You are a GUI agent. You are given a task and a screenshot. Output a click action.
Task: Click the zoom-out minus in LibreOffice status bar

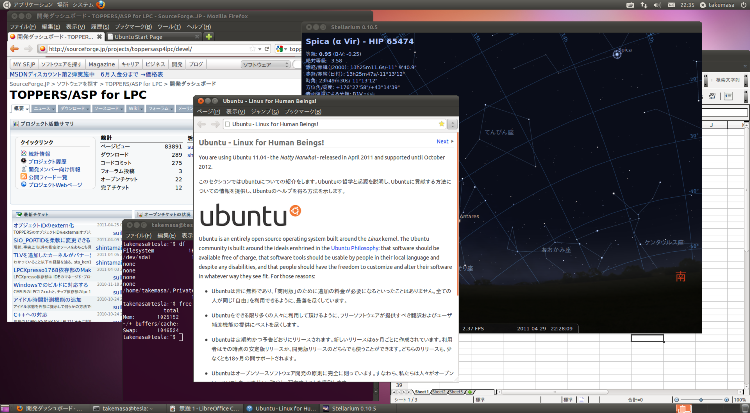click(x=676, y=399)
